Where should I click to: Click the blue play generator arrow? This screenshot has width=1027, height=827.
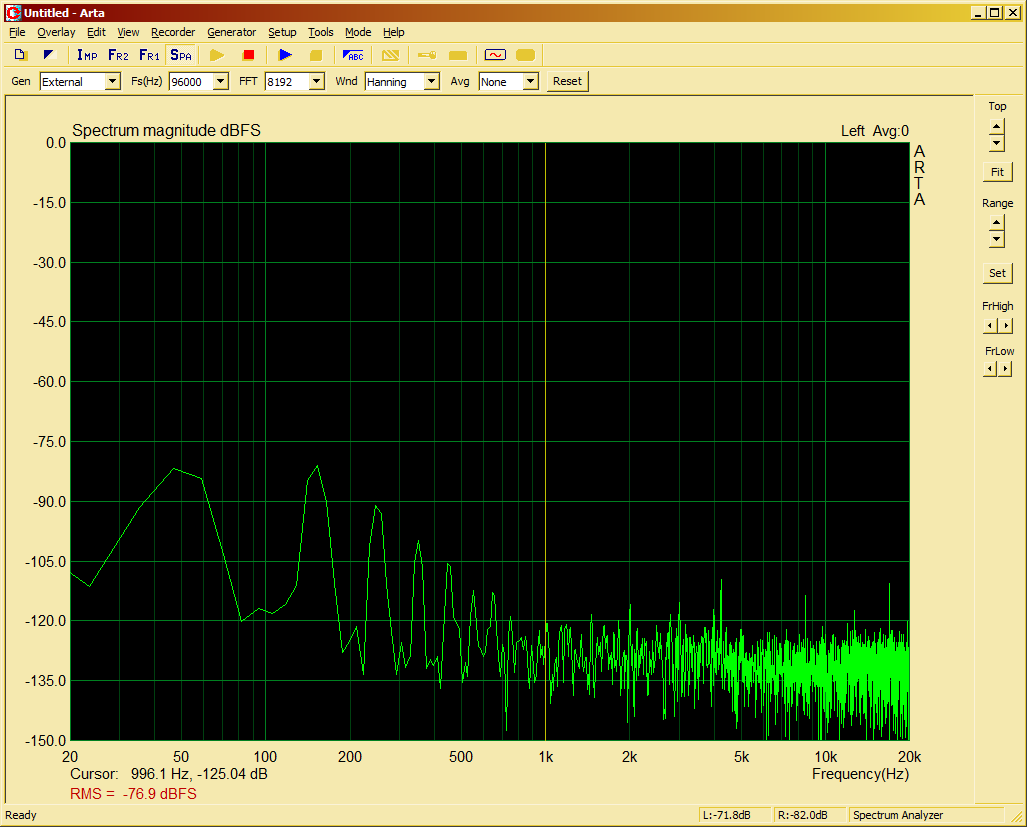point(285,55)
